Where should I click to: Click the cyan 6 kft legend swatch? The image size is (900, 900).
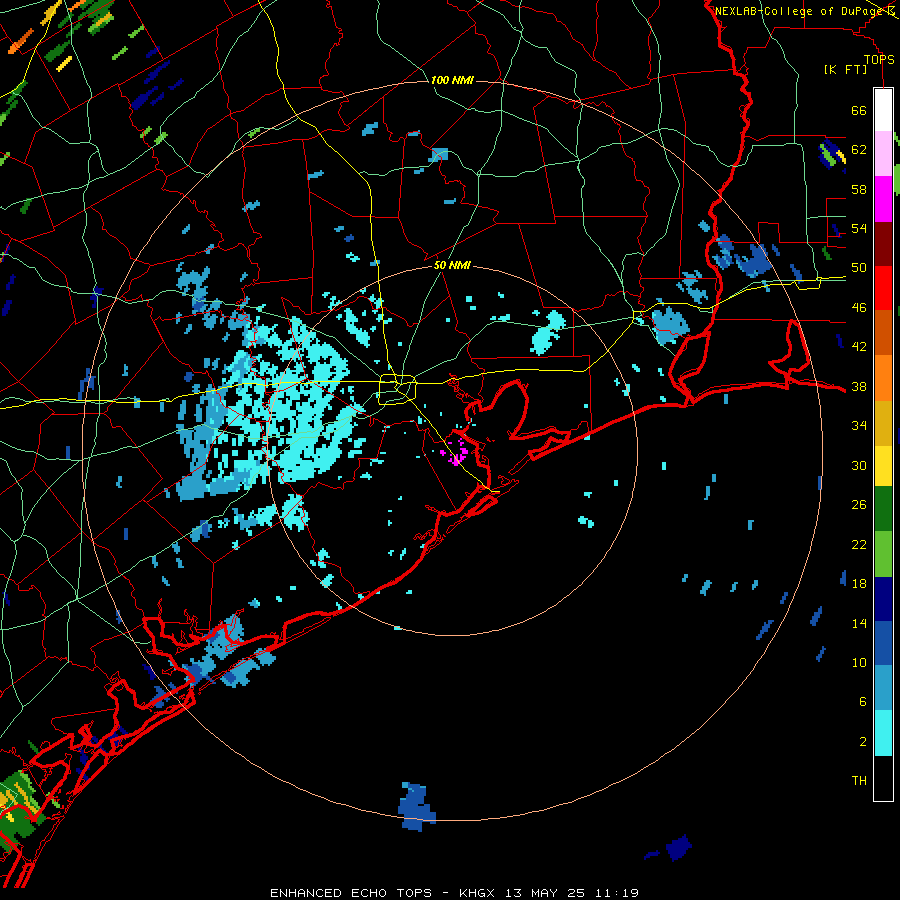coord(883,733)
